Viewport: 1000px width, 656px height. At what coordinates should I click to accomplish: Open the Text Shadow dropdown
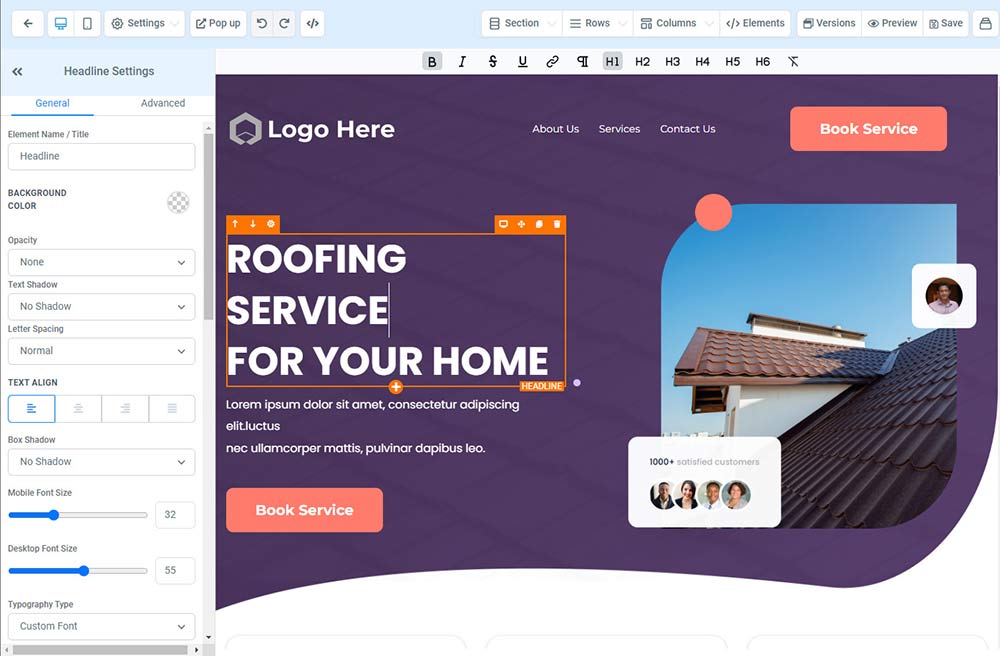(101, 307)
